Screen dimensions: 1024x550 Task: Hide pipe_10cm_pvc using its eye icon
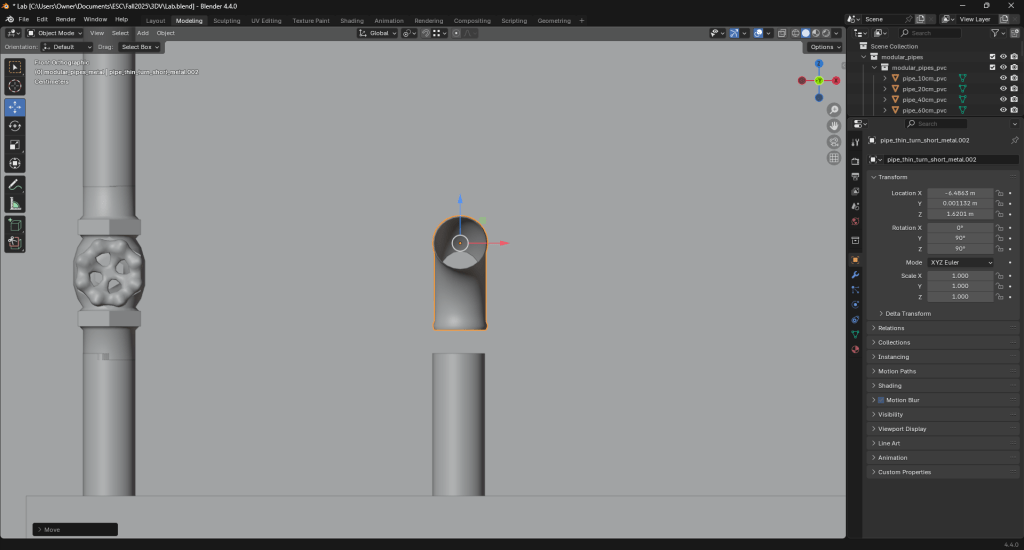point(1003,77)
